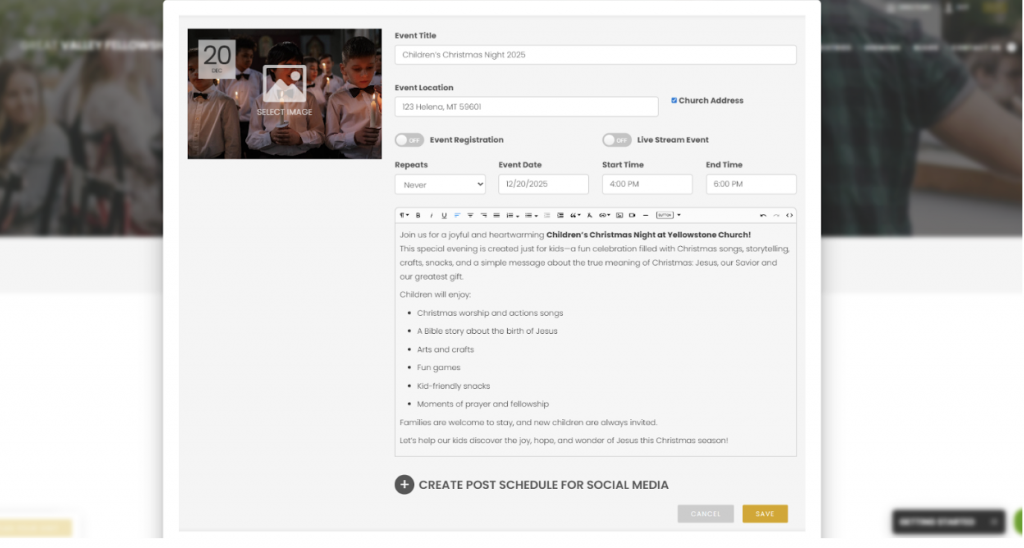1024x548 pixels.
Task: Apply italic formatting in the editor
Action: (431, 215)
